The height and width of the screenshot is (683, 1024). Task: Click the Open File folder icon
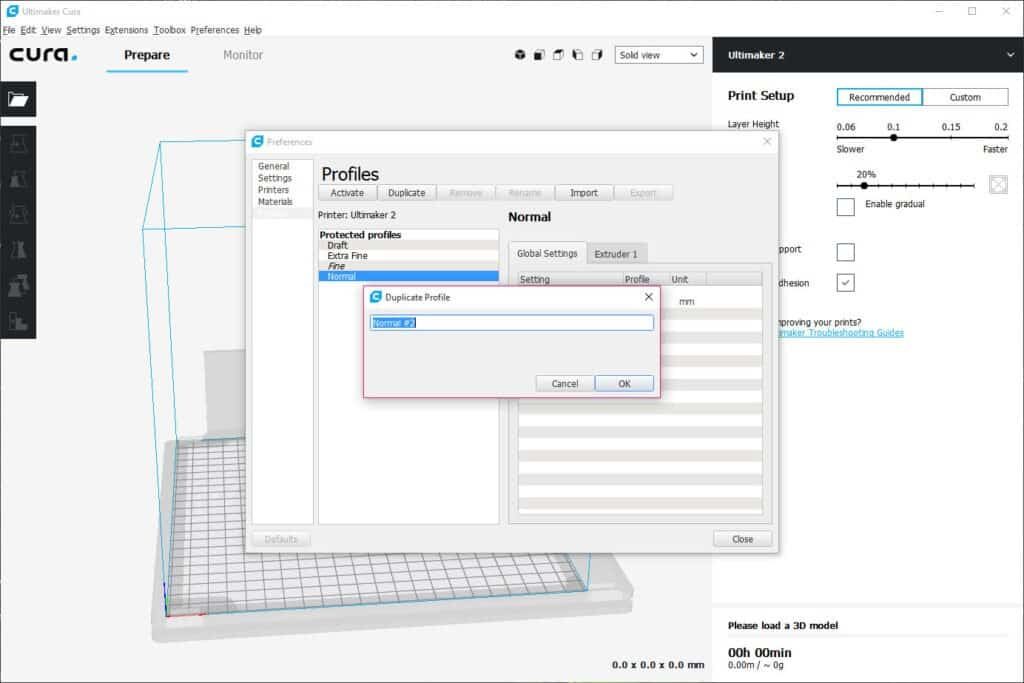click(x=18, y=99)
